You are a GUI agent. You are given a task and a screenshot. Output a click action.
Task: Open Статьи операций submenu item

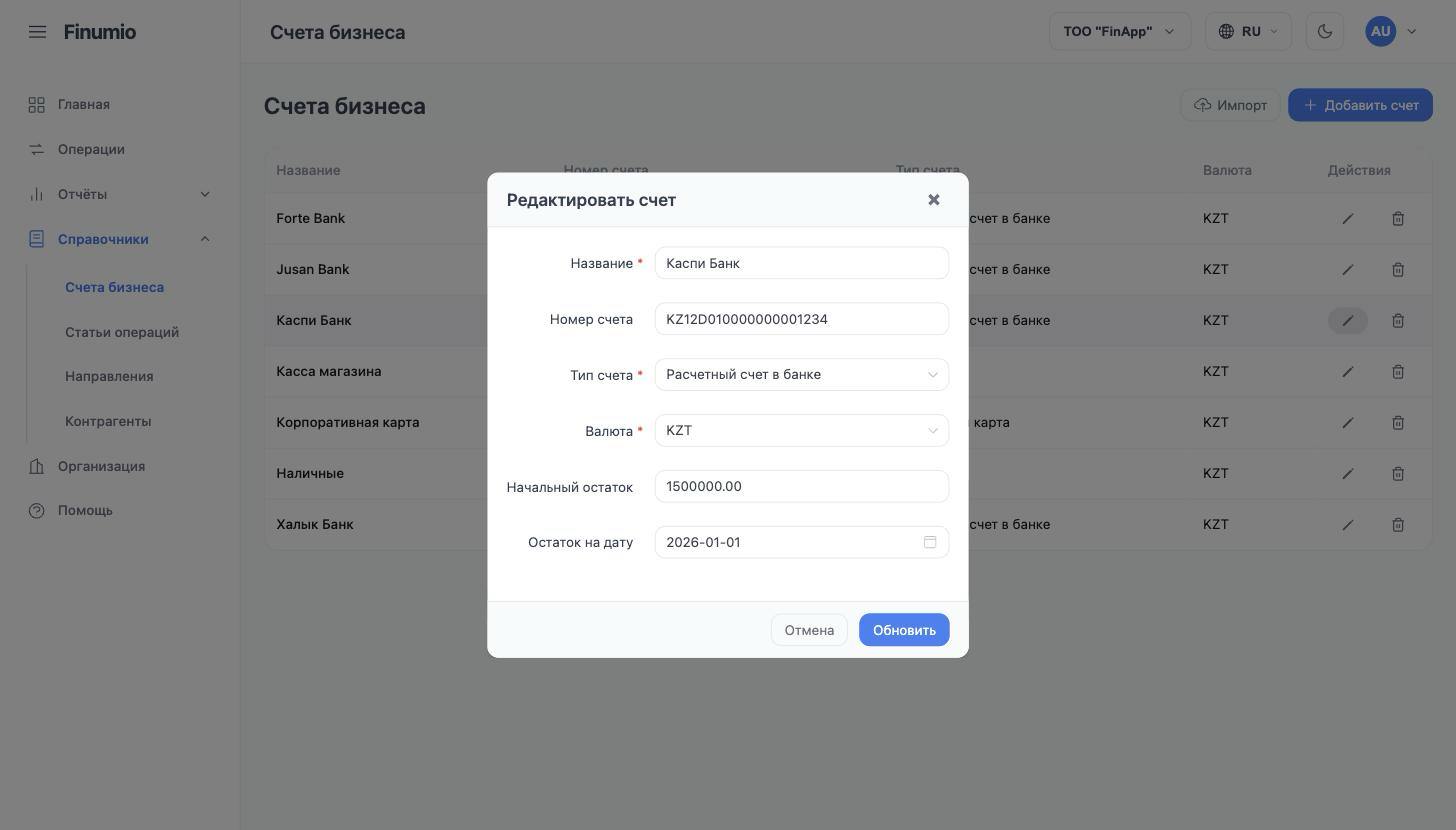[x=122, y=332]
